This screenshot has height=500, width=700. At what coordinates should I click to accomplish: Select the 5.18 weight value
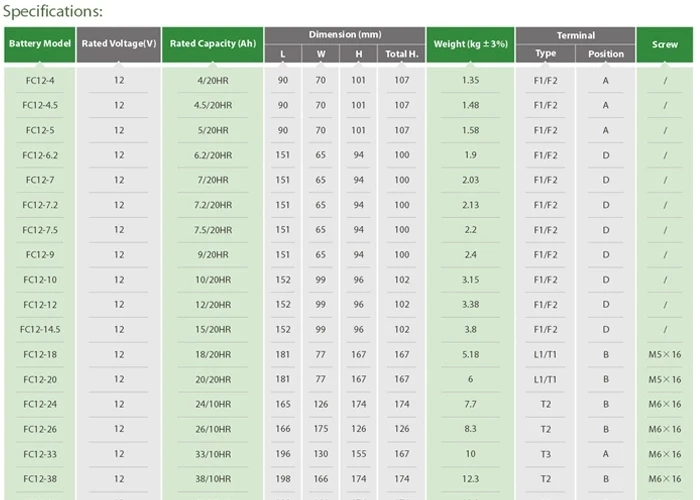tap(471, 354)
